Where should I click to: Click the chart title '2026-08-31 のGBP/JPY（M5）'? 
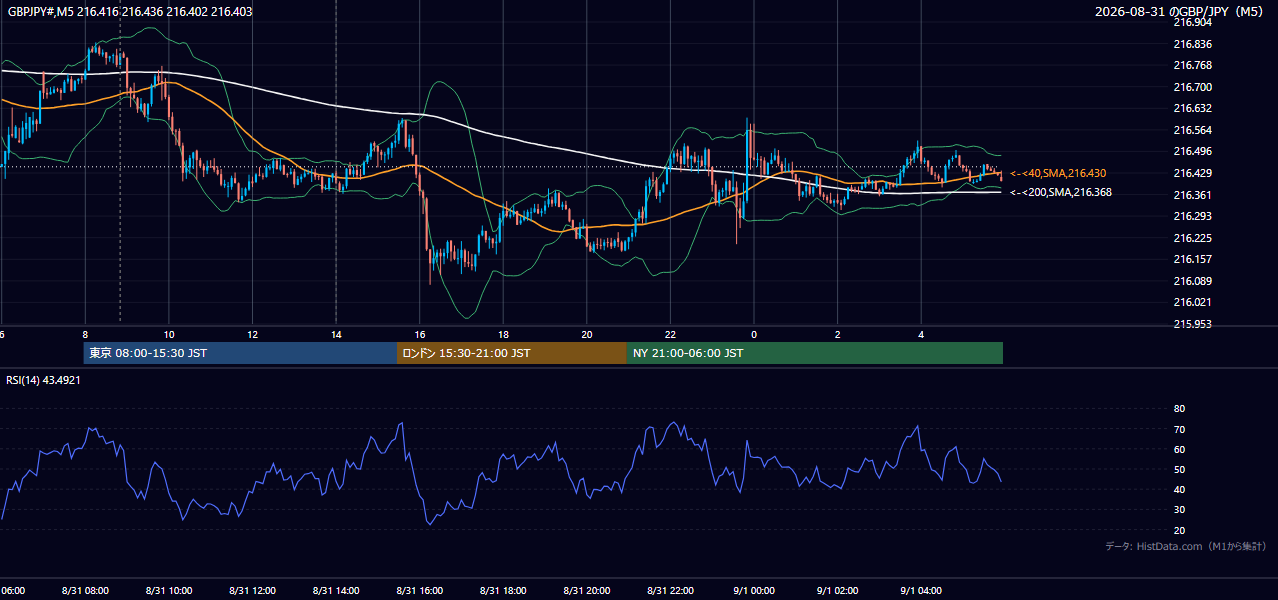(x=1180, y=11)
